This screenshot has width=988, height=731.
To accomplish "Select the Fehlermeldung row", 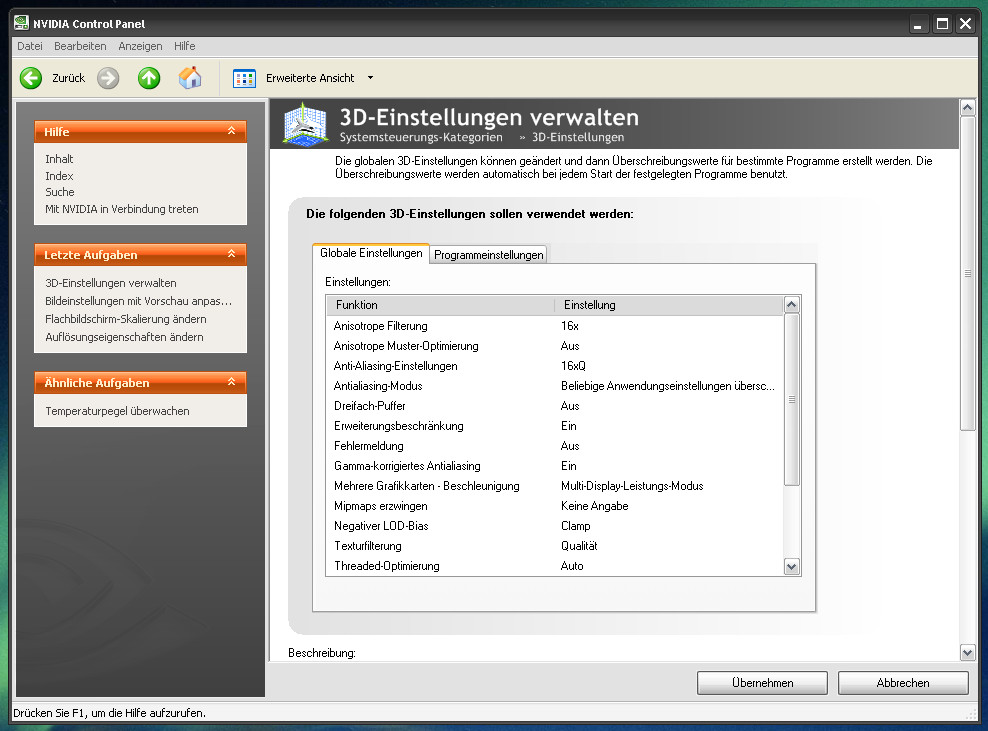I will click(x=555, y=446).
